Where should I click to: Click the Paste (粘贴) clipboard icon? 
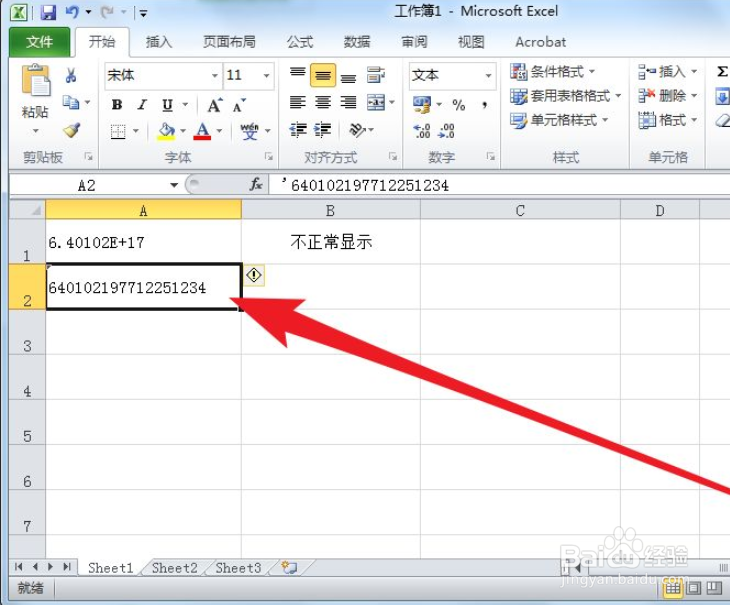[x=35, y=81]
